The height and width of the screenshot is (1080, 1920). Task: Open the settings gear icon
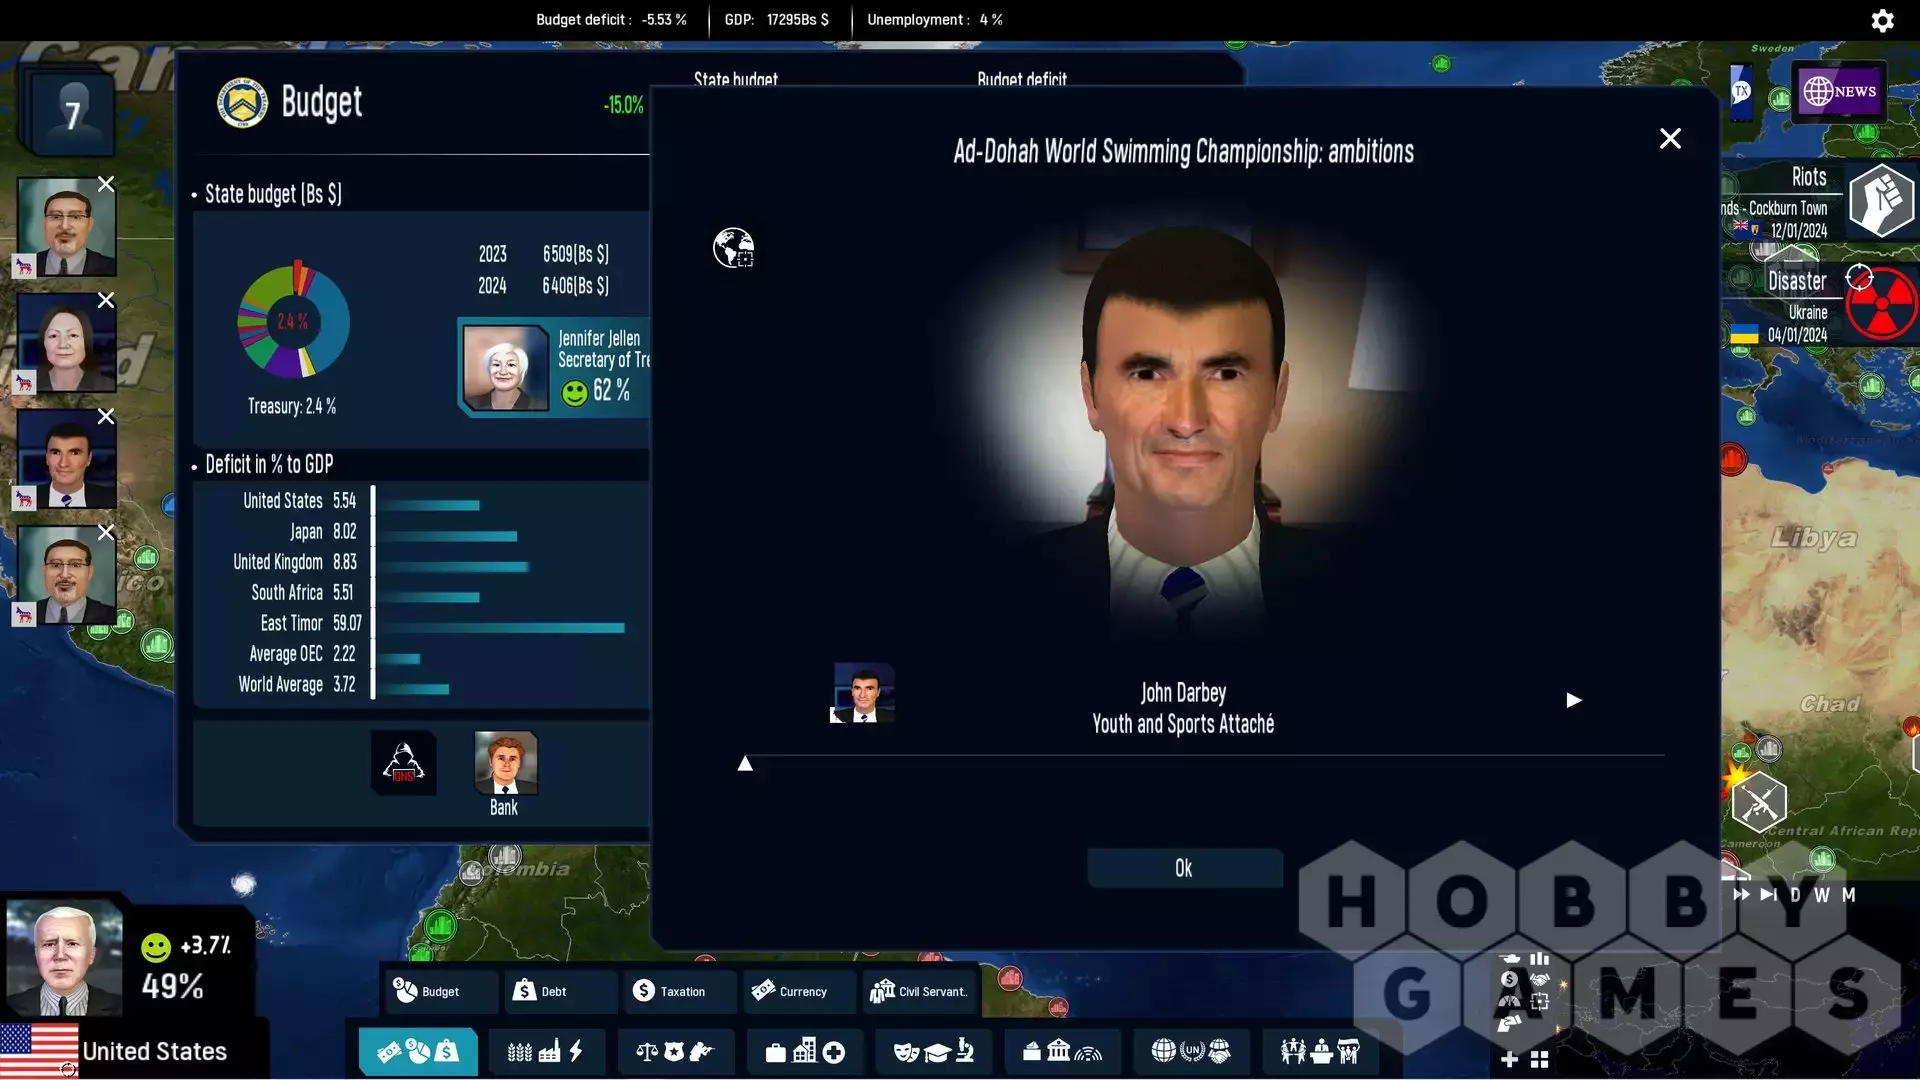point(1882,21)
